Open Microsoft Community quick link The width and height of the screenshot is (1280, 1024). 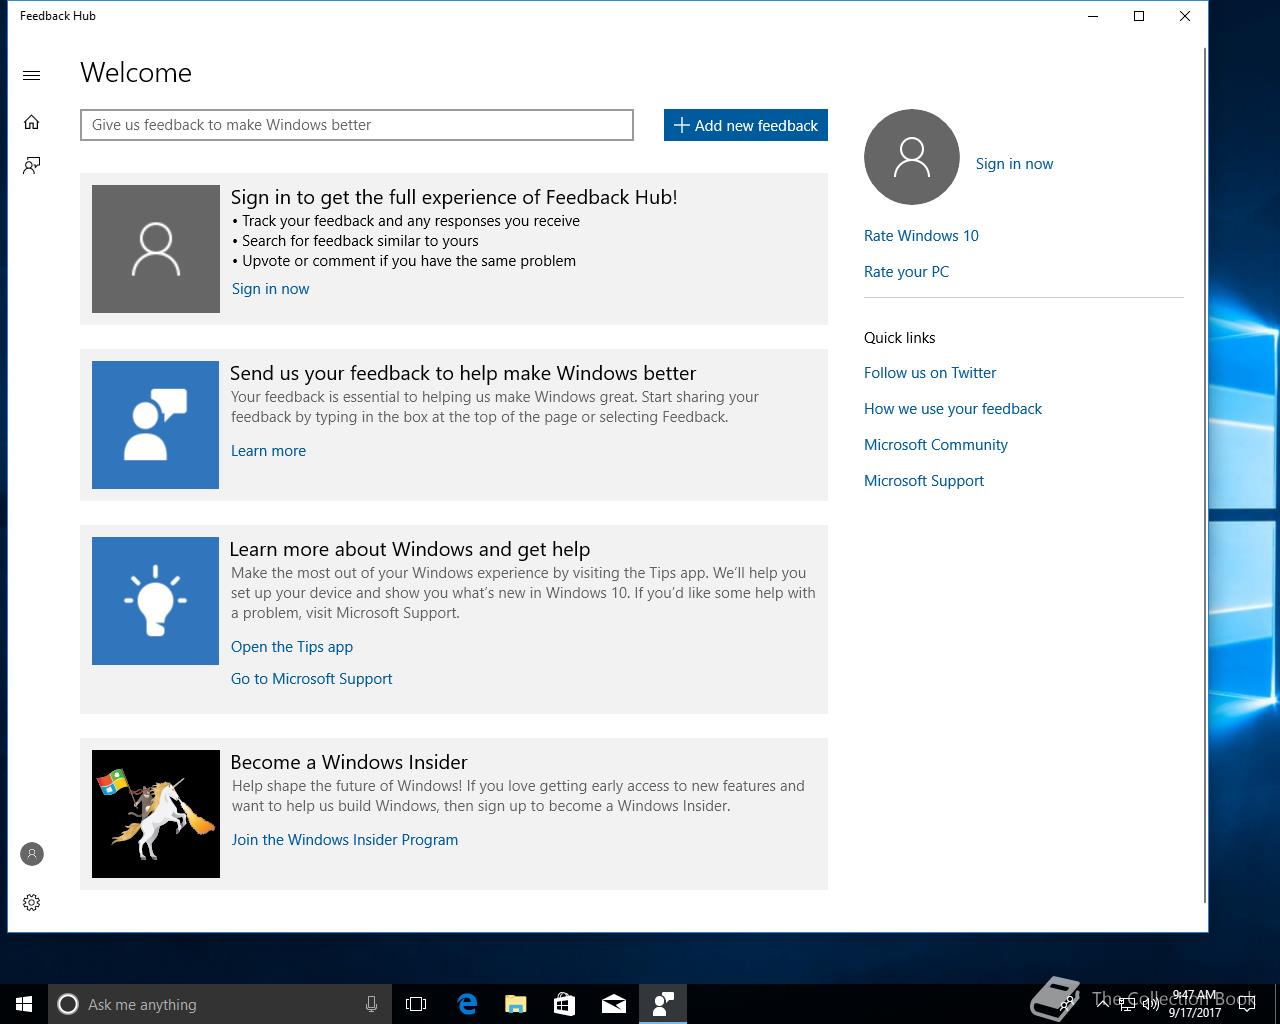(936, 445)
